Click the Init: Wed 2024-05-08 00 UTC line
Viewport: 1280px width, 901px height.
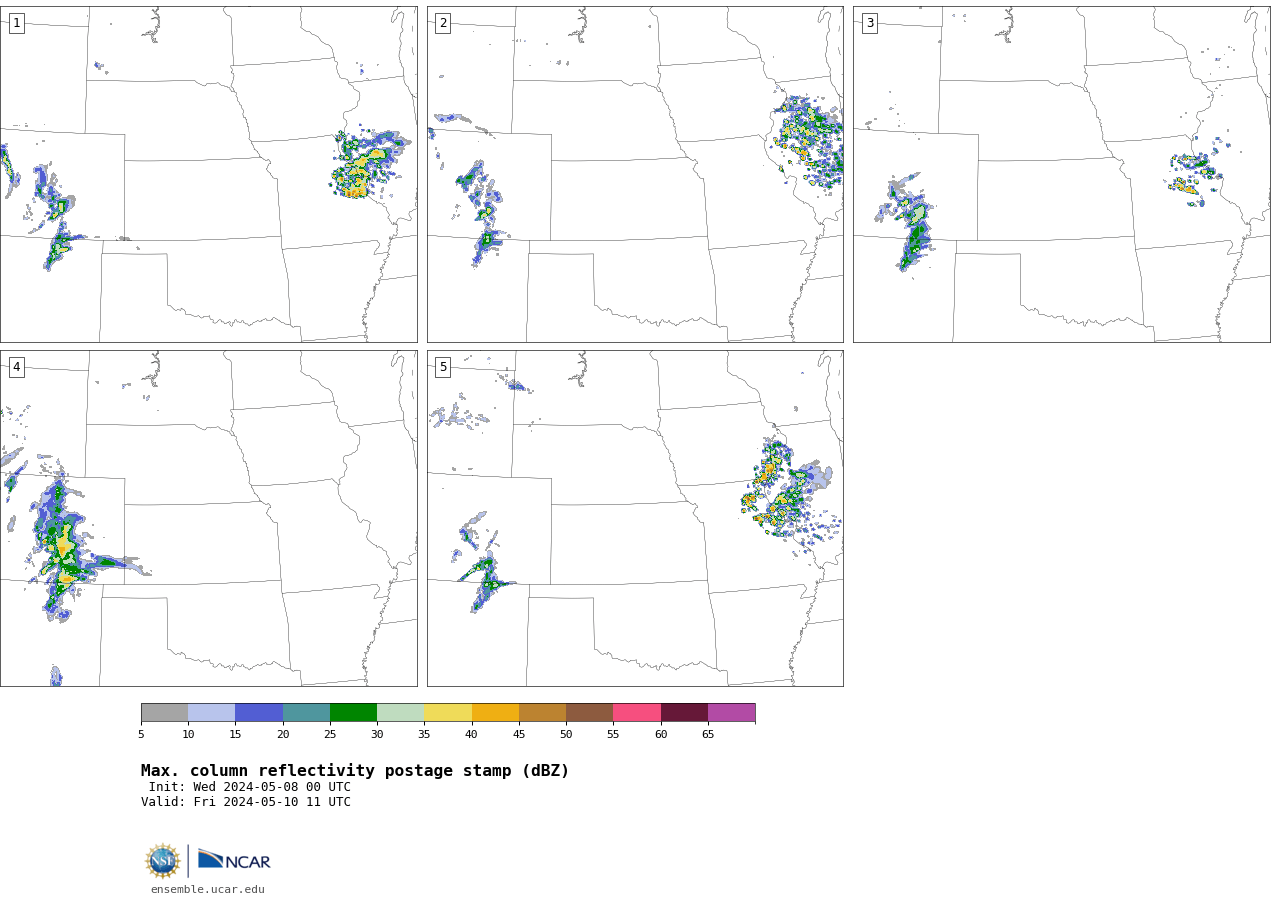point(250,787)
